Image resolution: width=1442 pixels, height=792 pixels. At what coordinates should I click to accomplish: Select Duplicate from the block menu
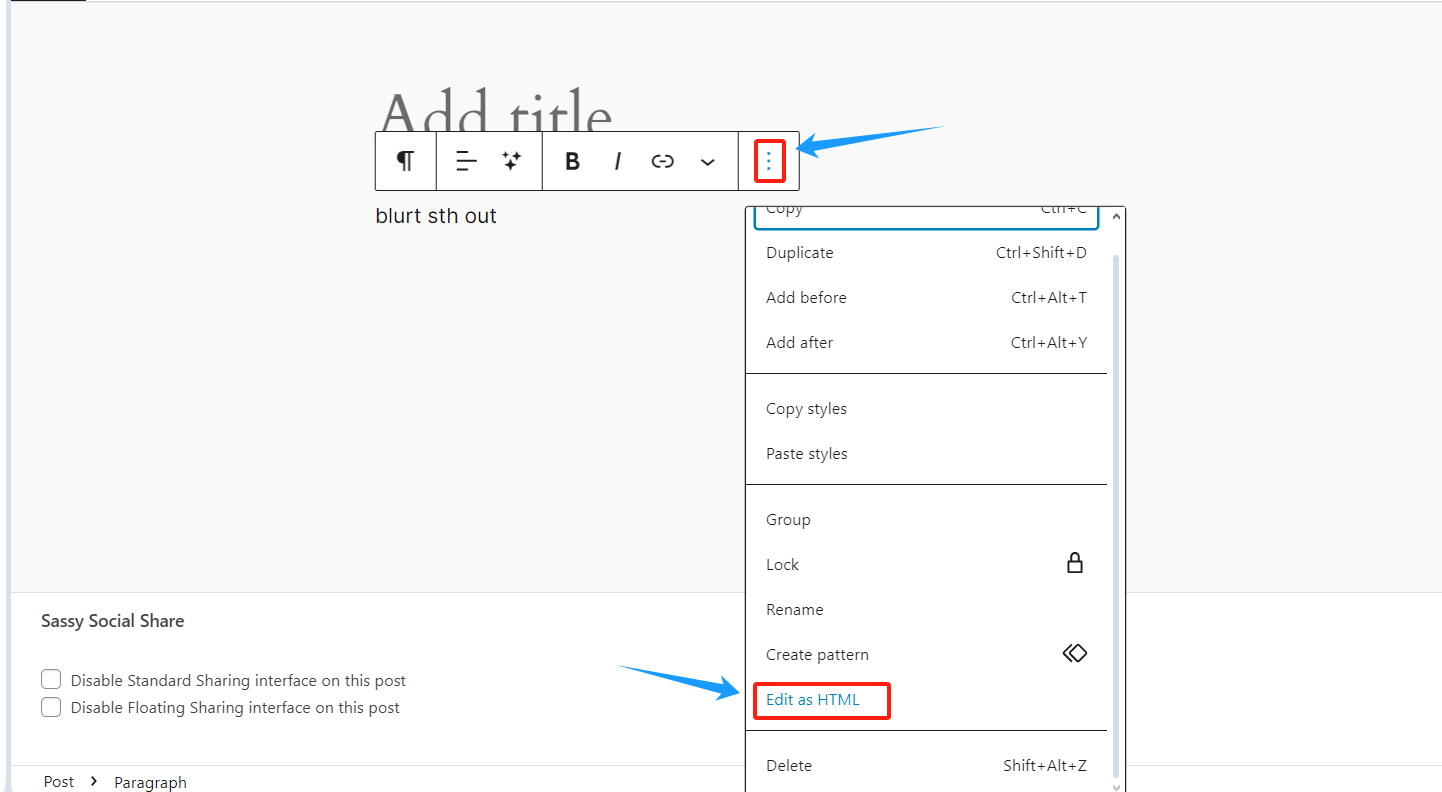799,252
